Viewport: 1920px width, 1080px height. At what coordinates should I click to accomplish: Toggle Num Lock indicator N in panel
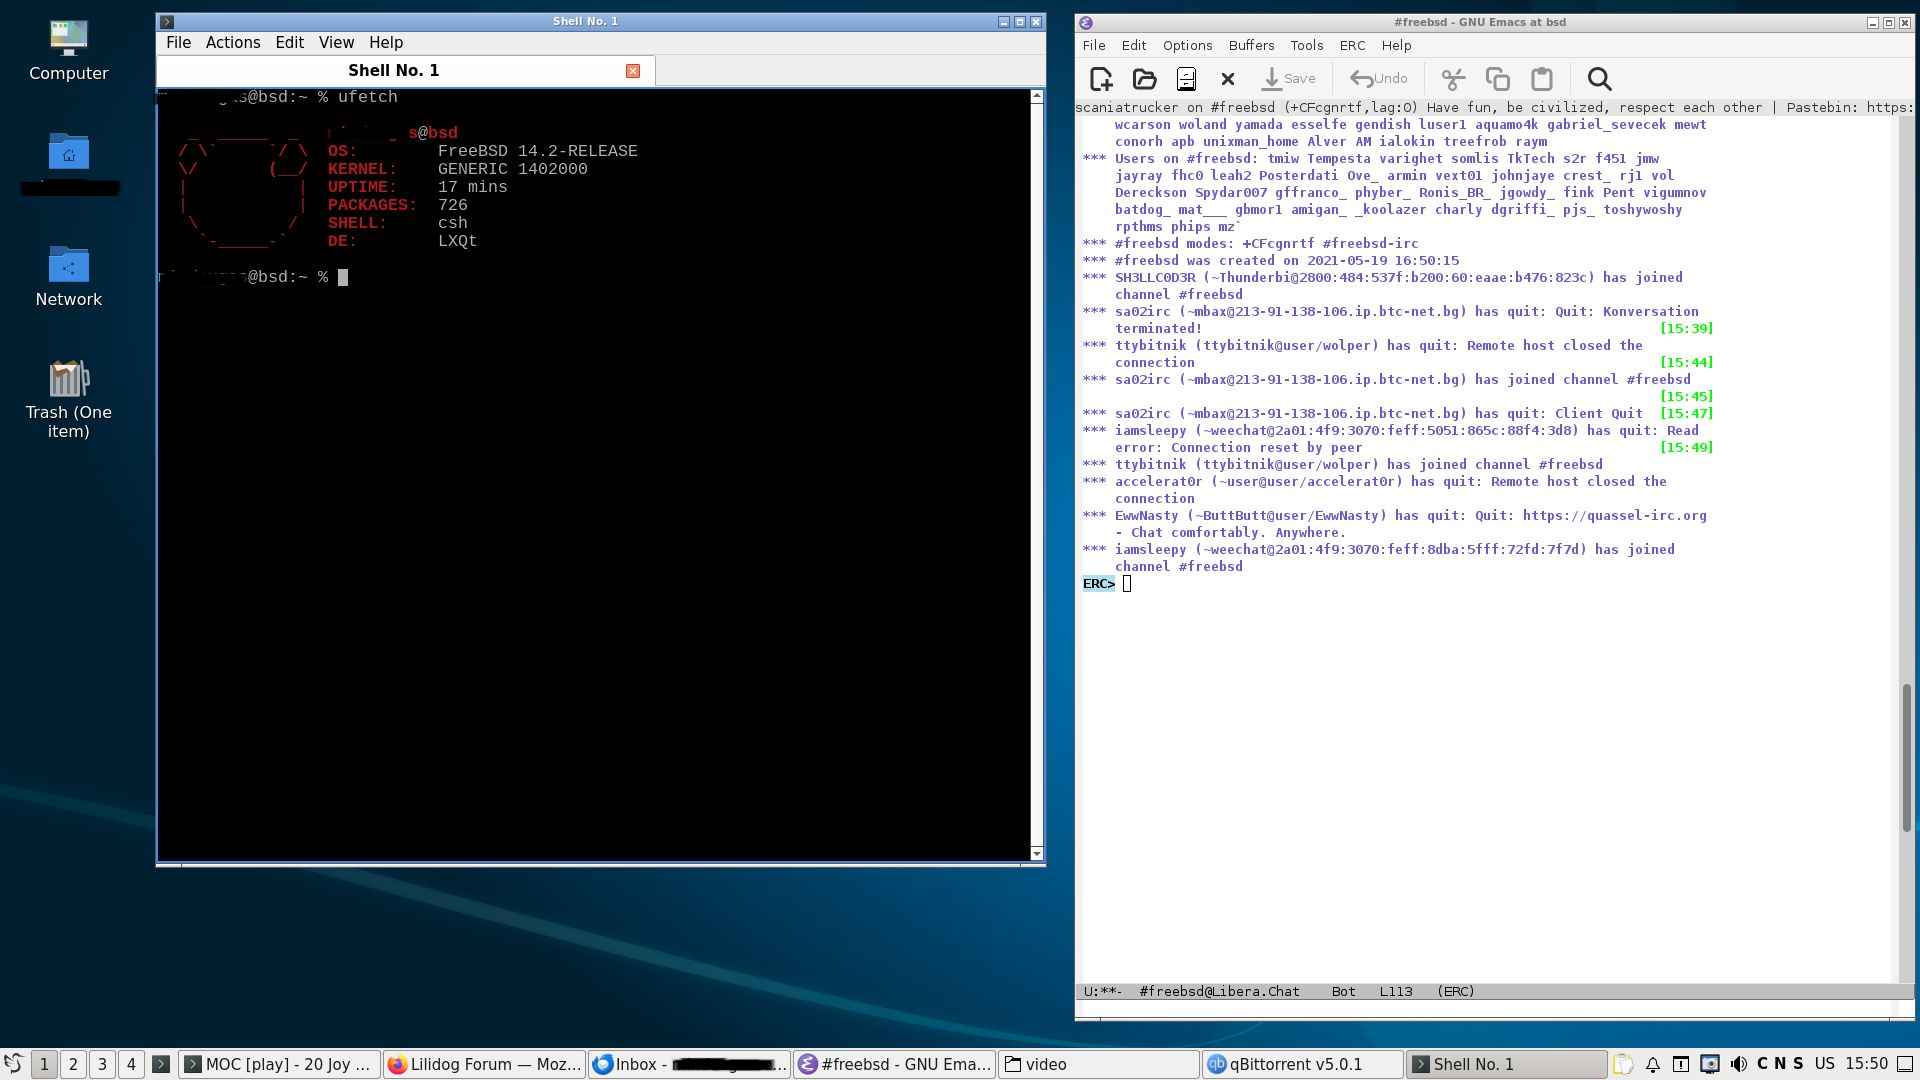[x=1780, y=1064]
